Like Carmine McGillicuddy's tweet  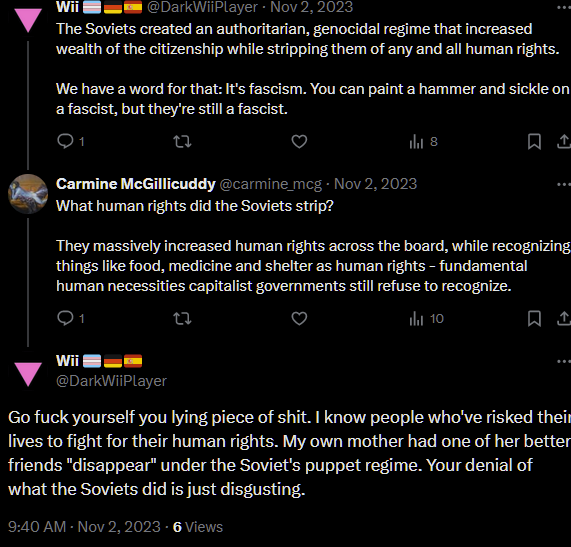pos(299,319)
